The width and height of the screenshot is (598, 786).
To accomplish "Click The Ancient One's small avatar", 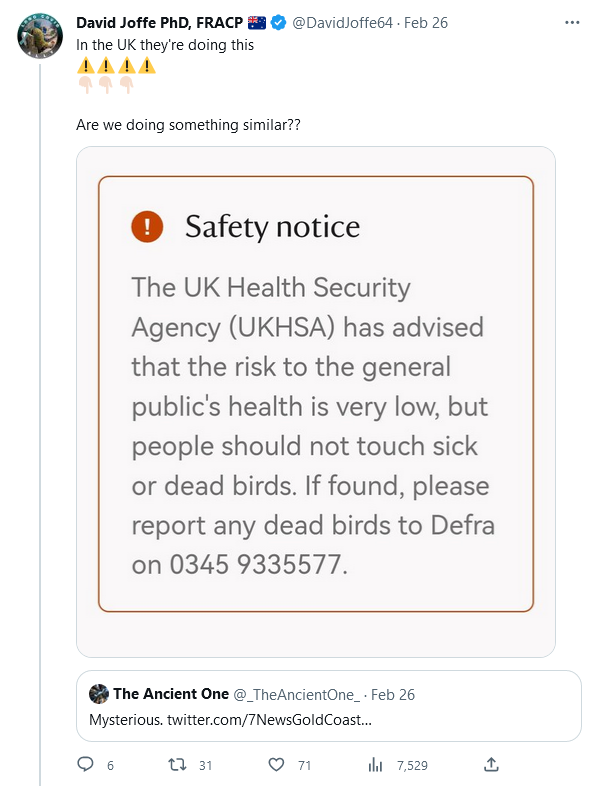I will tap(99, 694).
